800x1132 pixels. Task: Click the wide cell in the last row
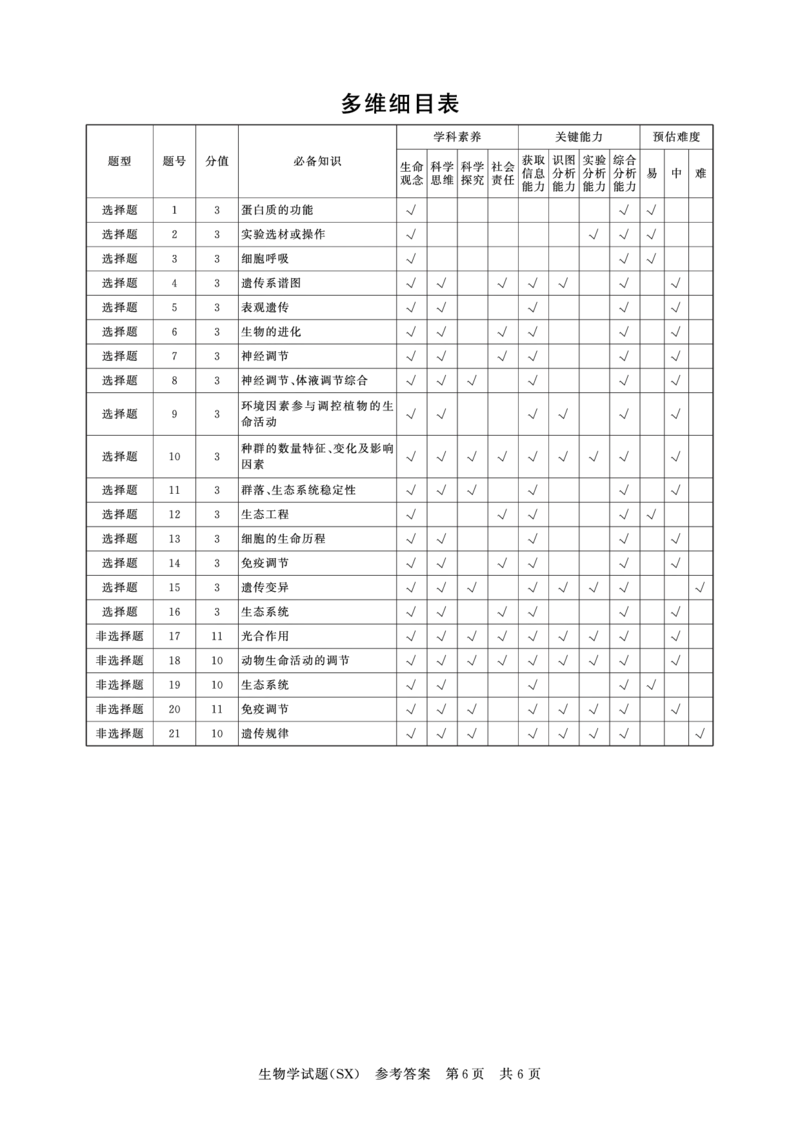315,736
